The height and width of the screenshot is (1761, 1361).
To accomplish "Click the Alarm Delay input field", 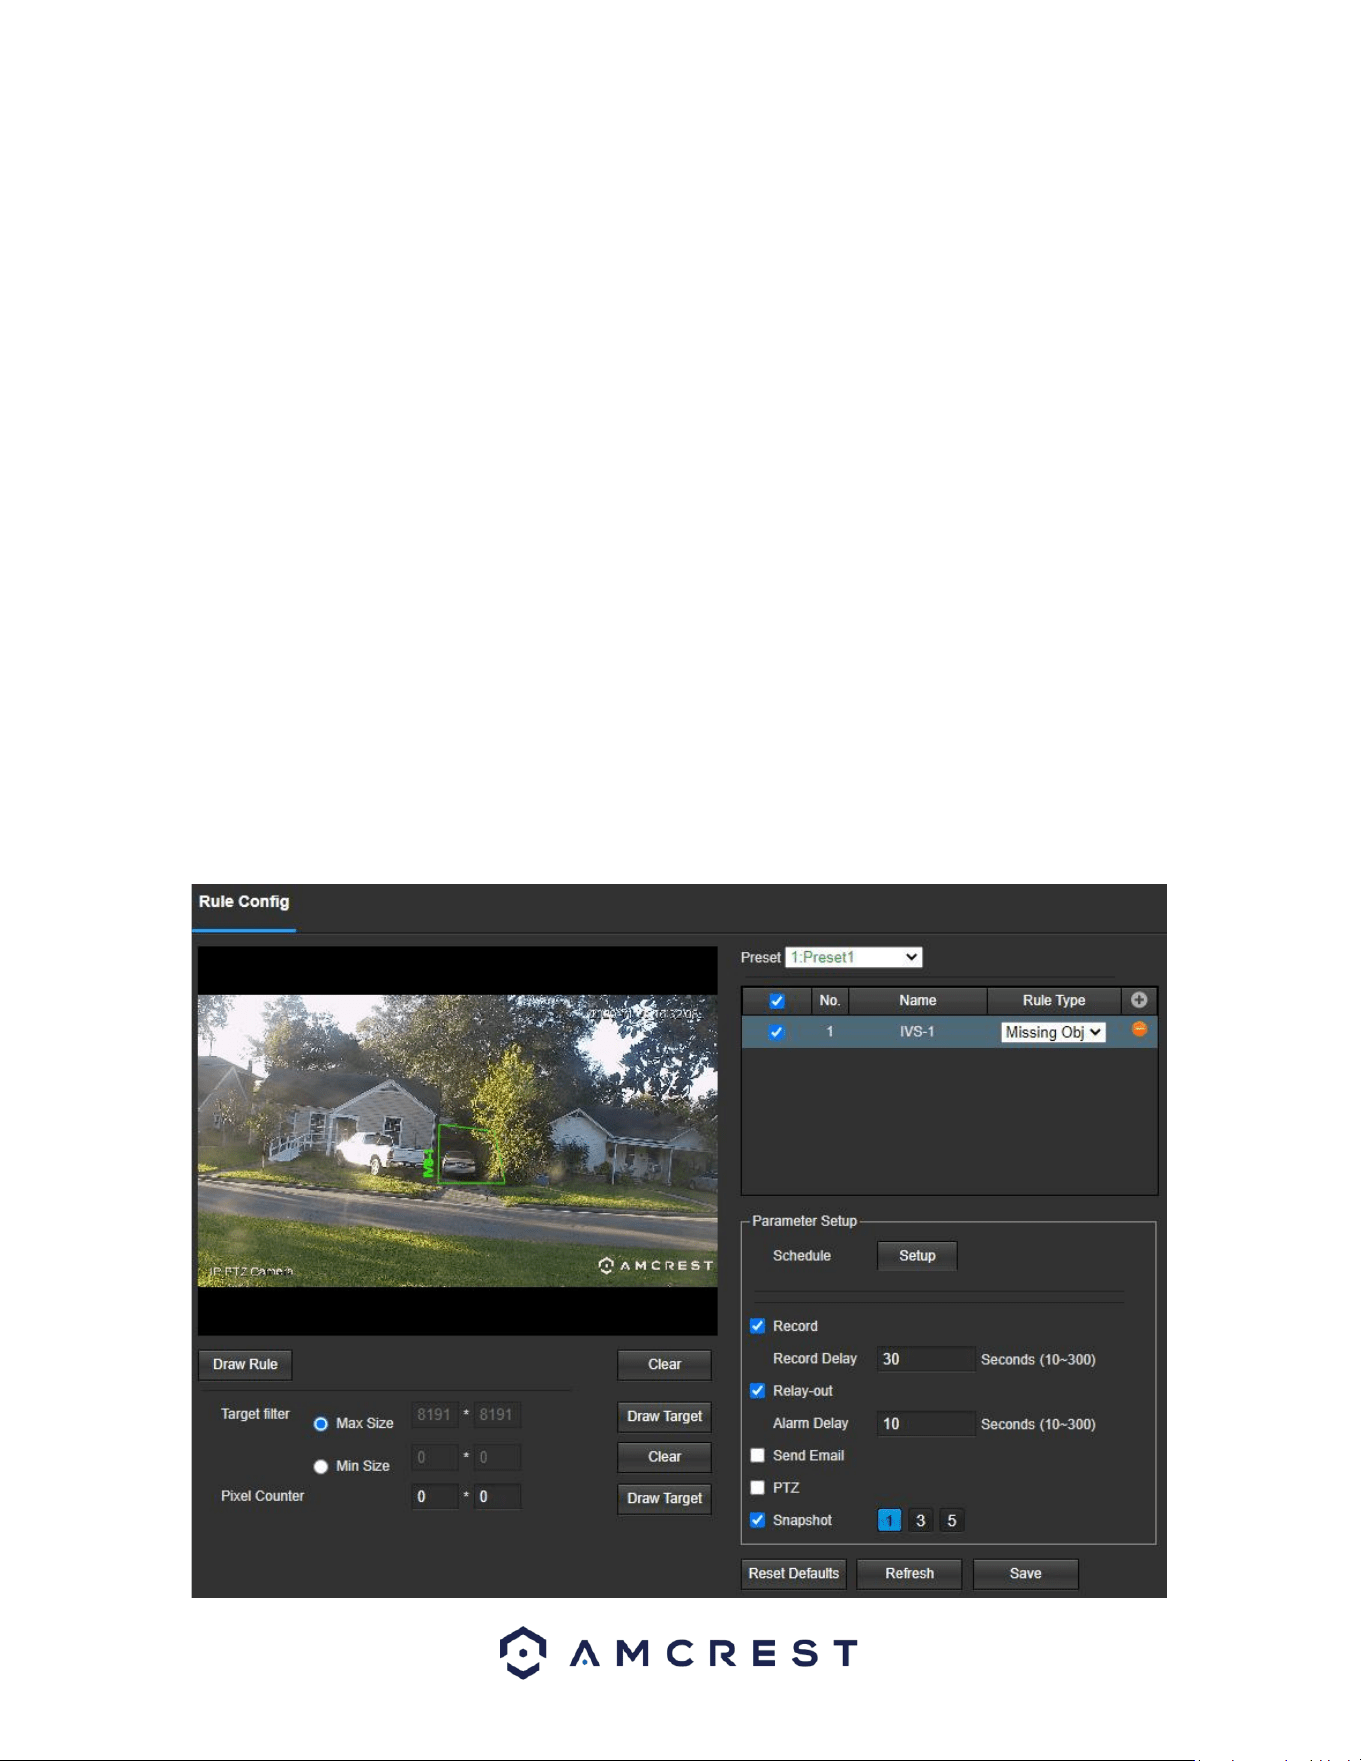I will (x=926, y=1424).
